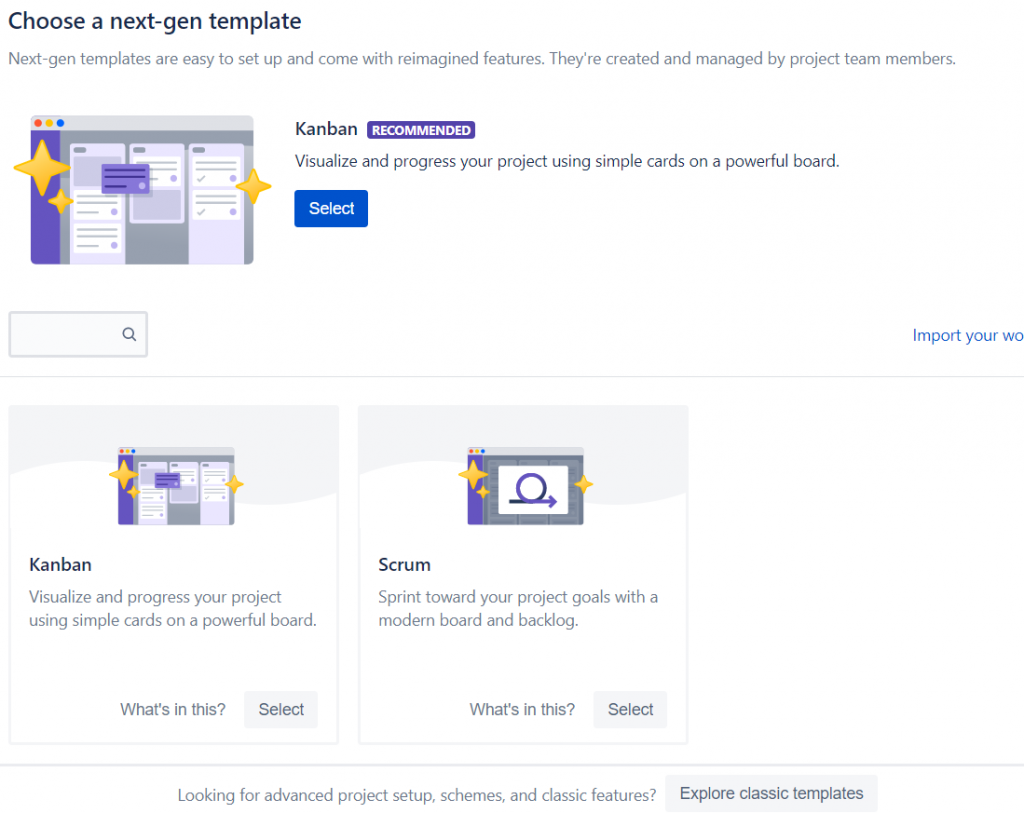This screenshot has width=1024, height=813.
Task: Click inside the template search box
Action: pos(65,334)
